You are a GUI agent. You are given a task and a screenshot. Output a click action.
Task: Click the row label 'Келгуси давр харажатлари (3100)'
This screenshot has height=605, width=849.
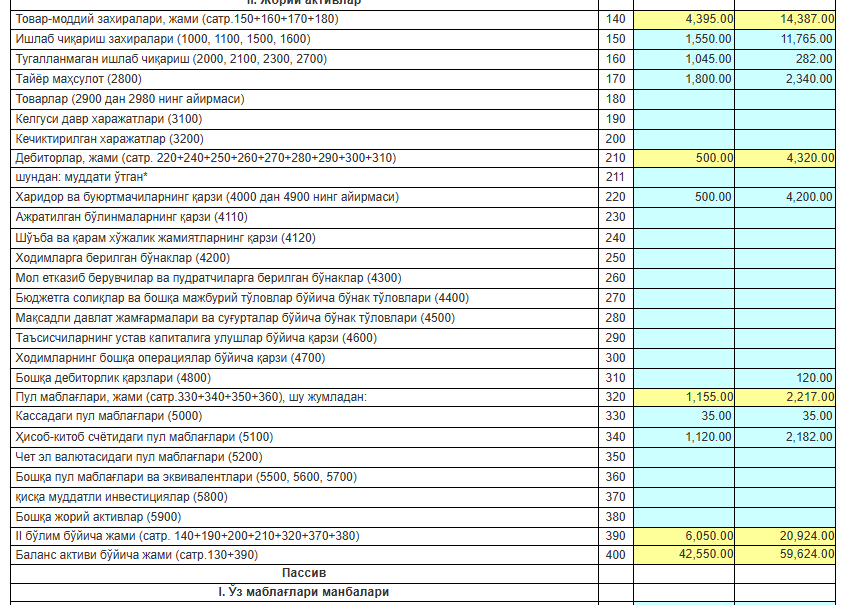coord(109,119)
